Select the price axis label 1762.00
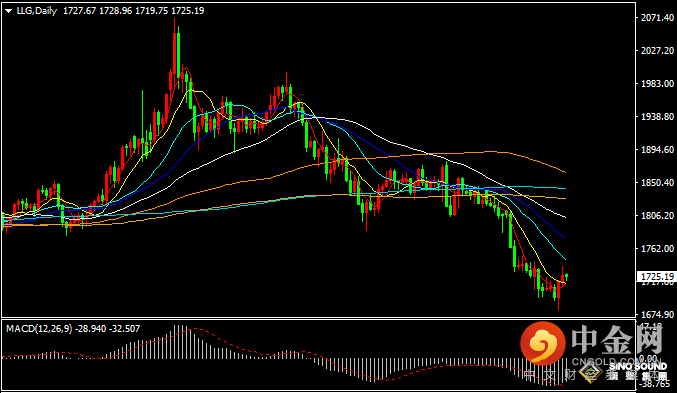The width and height of the screenshot is (677, 393). pyautogui.click(x=657, y=248)
